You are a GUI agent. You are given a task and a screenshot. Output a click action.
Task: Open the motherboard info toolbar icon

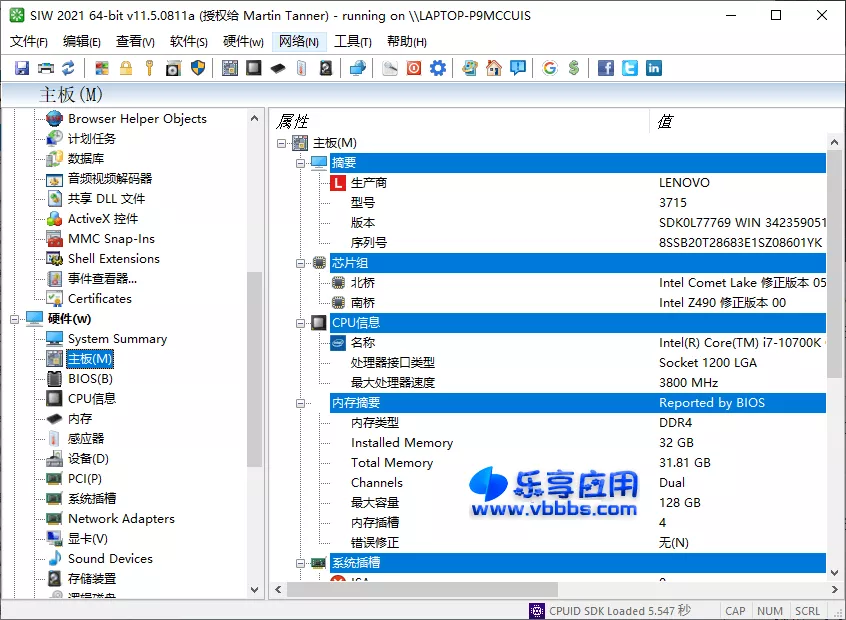pyautogui.click(x=228, y=67)
